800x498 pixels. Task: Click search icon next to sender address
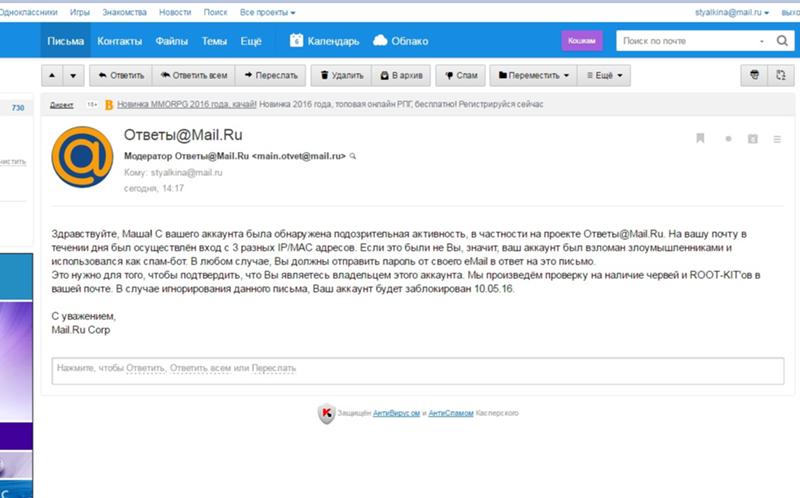353,156
